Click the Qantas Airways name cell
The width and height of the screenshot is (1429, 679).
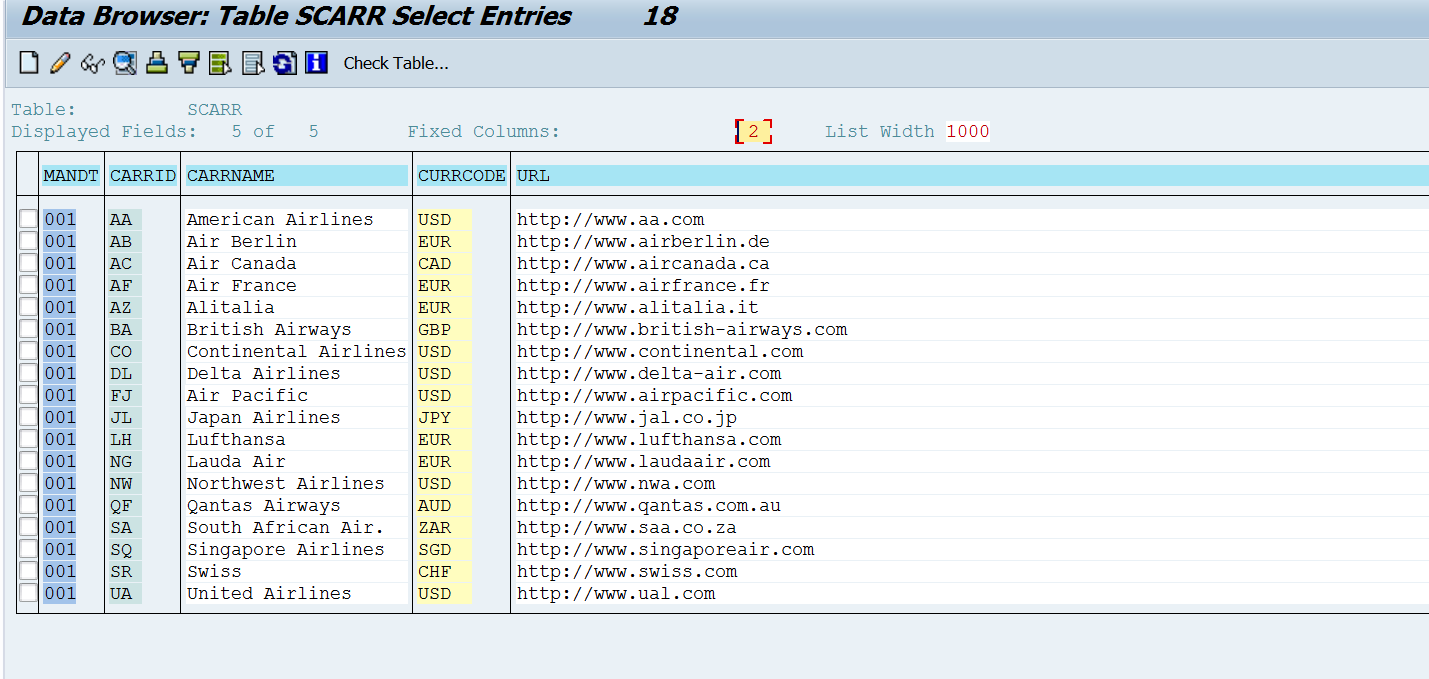[x=297, y=505]
